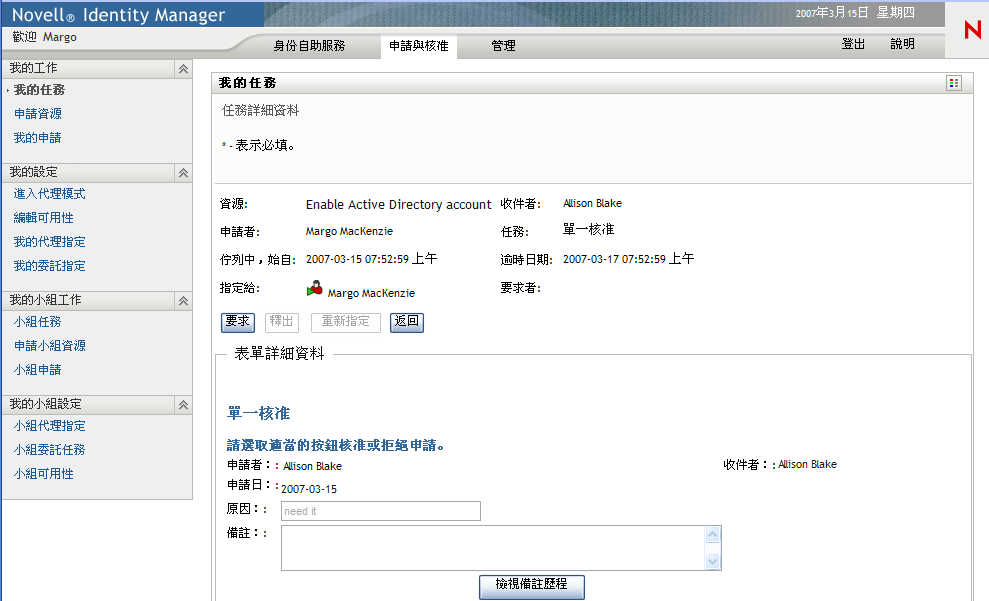Open the 說明 help link
Image resolution: width=989 pixels, height=601 pixels.
click(x=902, y=44)
